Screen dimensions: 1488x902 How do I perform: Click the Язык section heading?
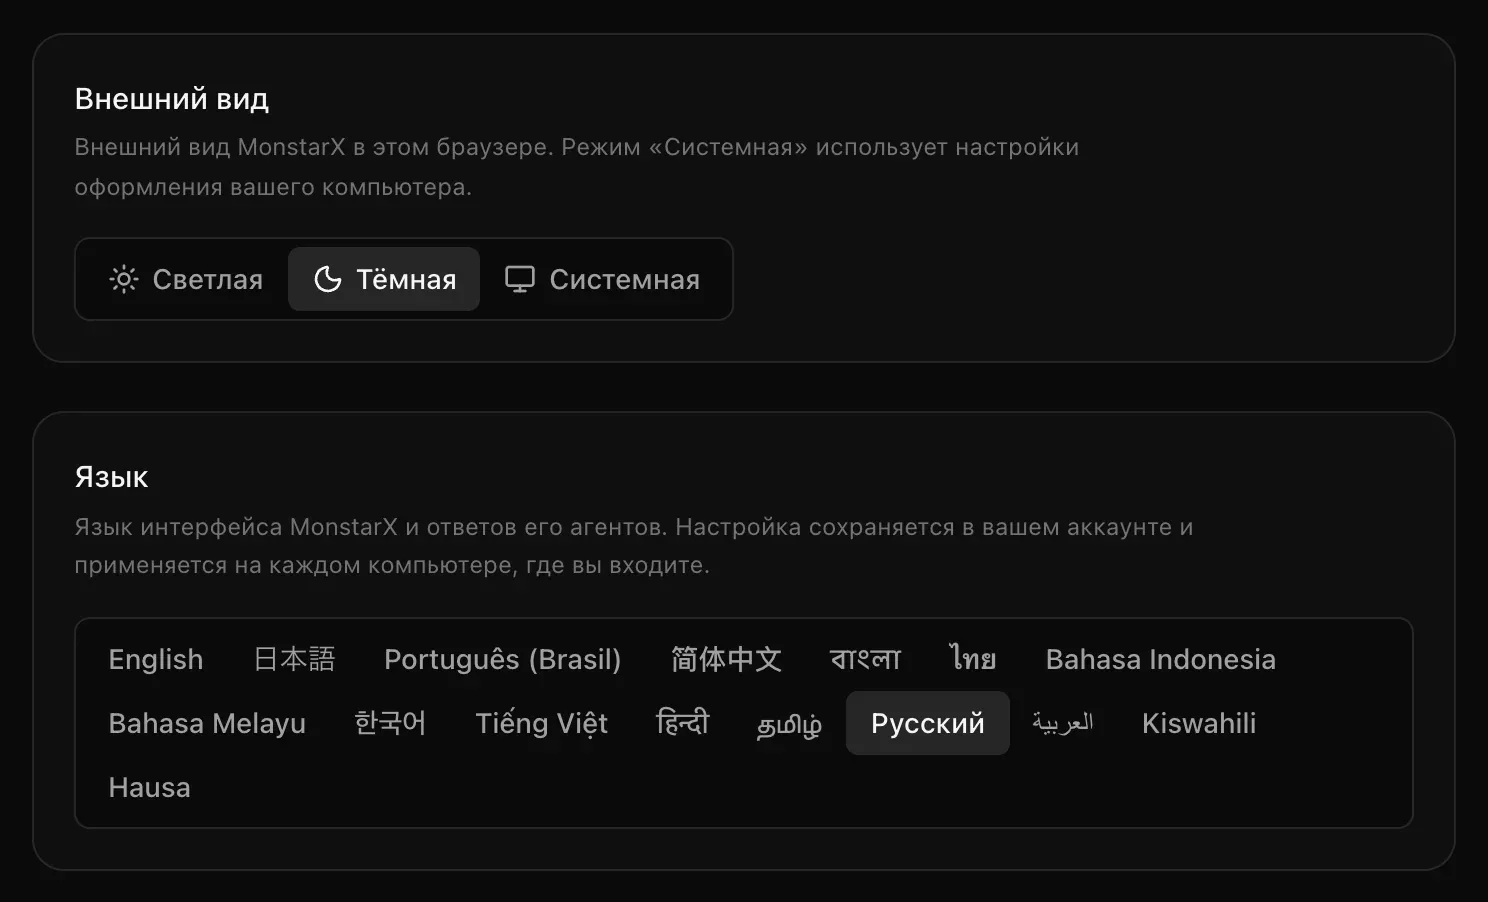[x=111, y=477]
